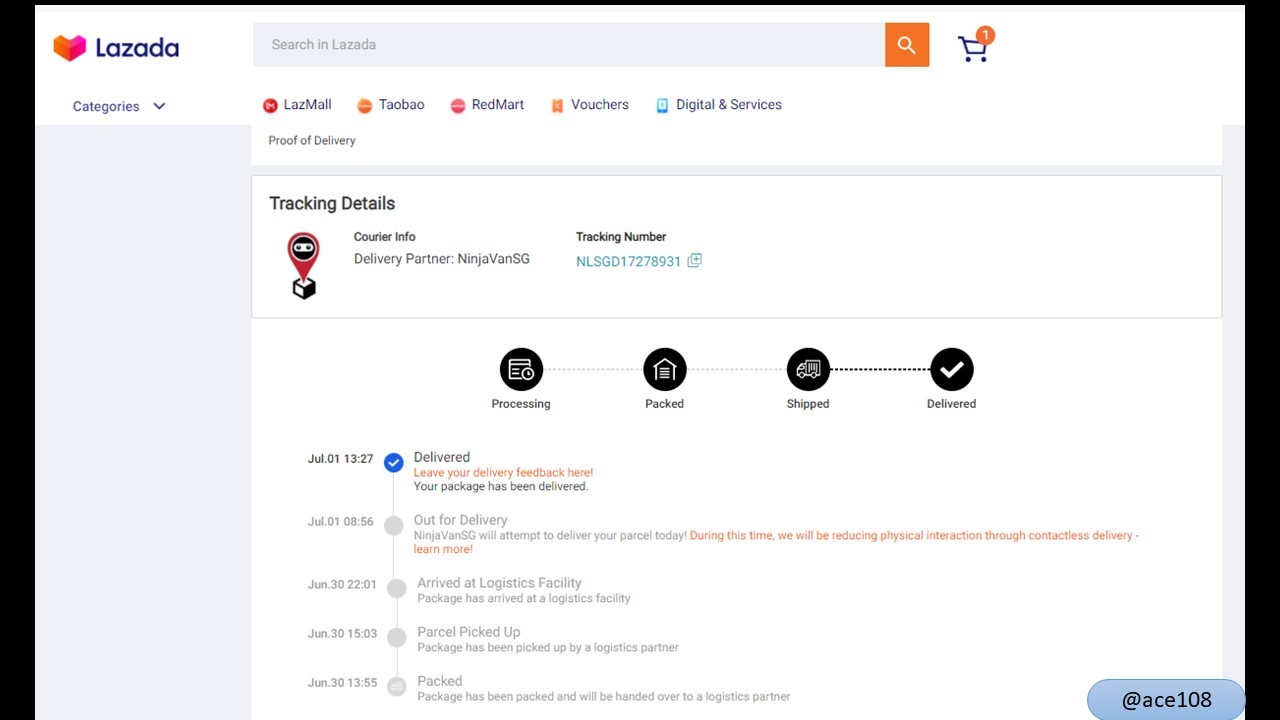The image size is (1280, 720).
Task: Click the Digital & Services icon
Action: (x=662, y=105)
